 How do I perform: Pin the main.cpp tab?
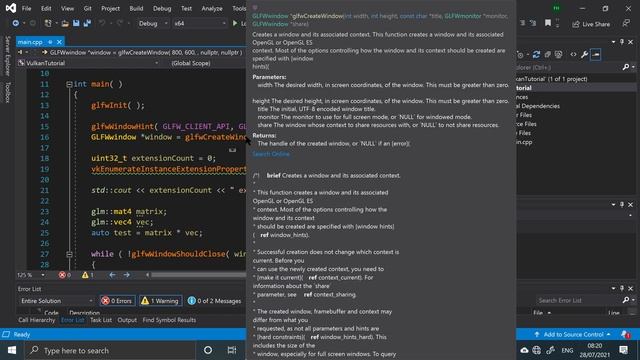pyautogui.click(x=50, y=42)
